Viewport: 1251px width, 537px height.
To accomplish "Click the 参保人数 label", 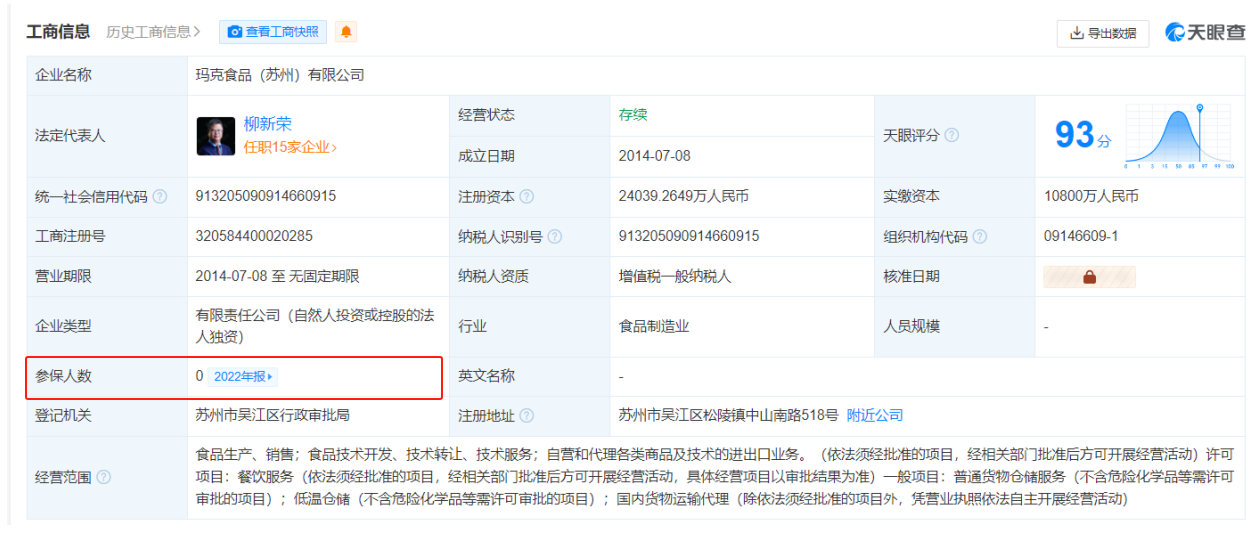I will coord(63,376).
